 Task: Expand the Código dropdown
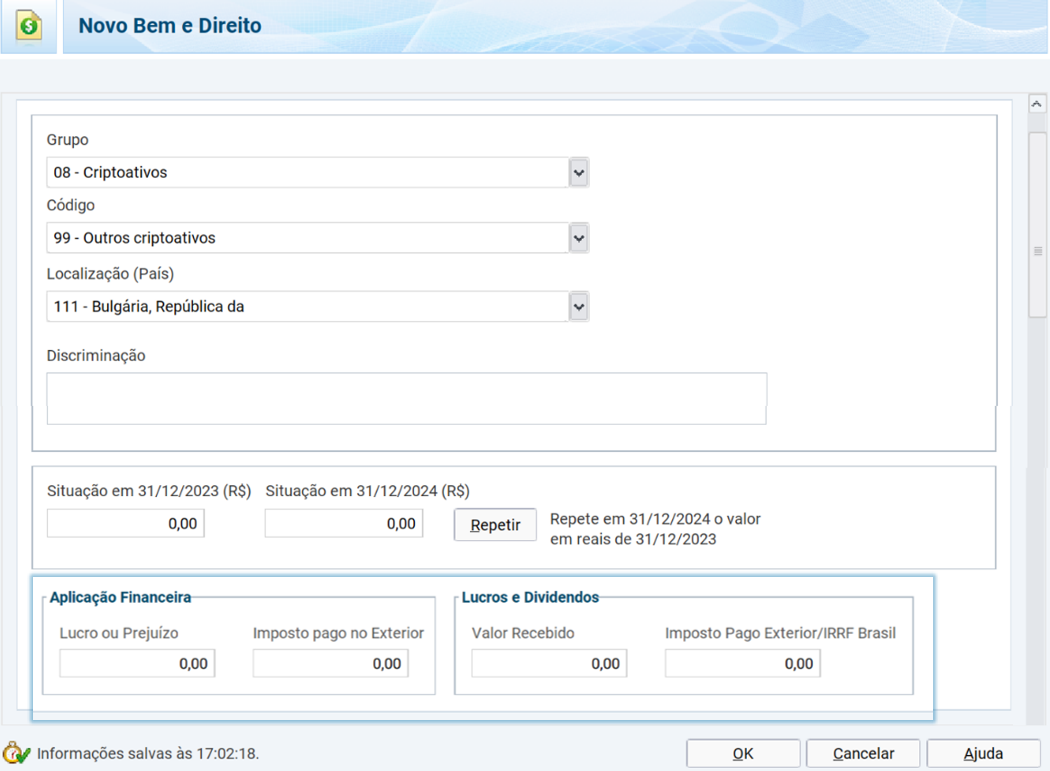click(x=578, y=239)
